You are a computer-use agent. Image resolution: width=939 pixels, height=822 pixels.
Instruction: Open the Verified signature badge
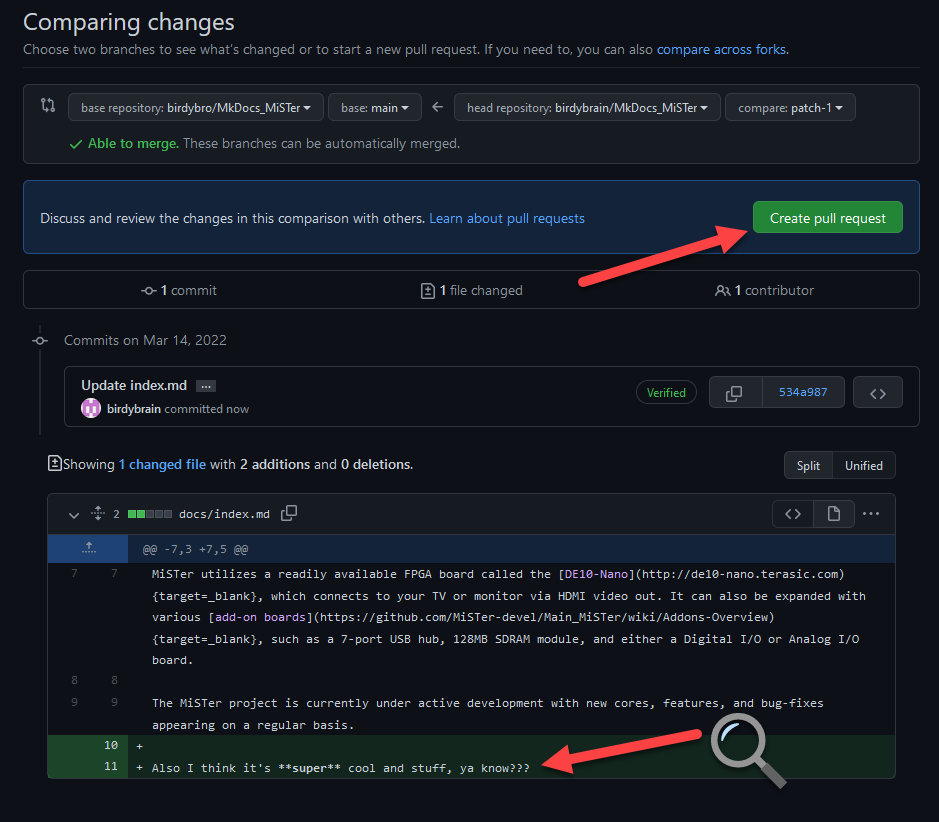(666, 393)
